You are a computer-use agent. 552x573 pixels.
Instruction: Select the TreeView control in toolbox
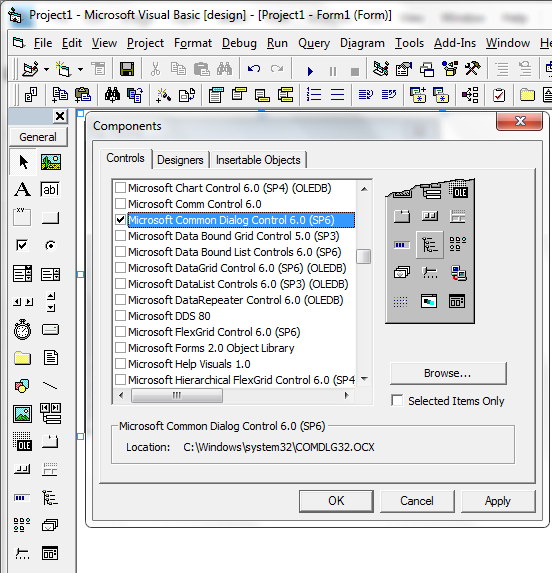[50, 498]
